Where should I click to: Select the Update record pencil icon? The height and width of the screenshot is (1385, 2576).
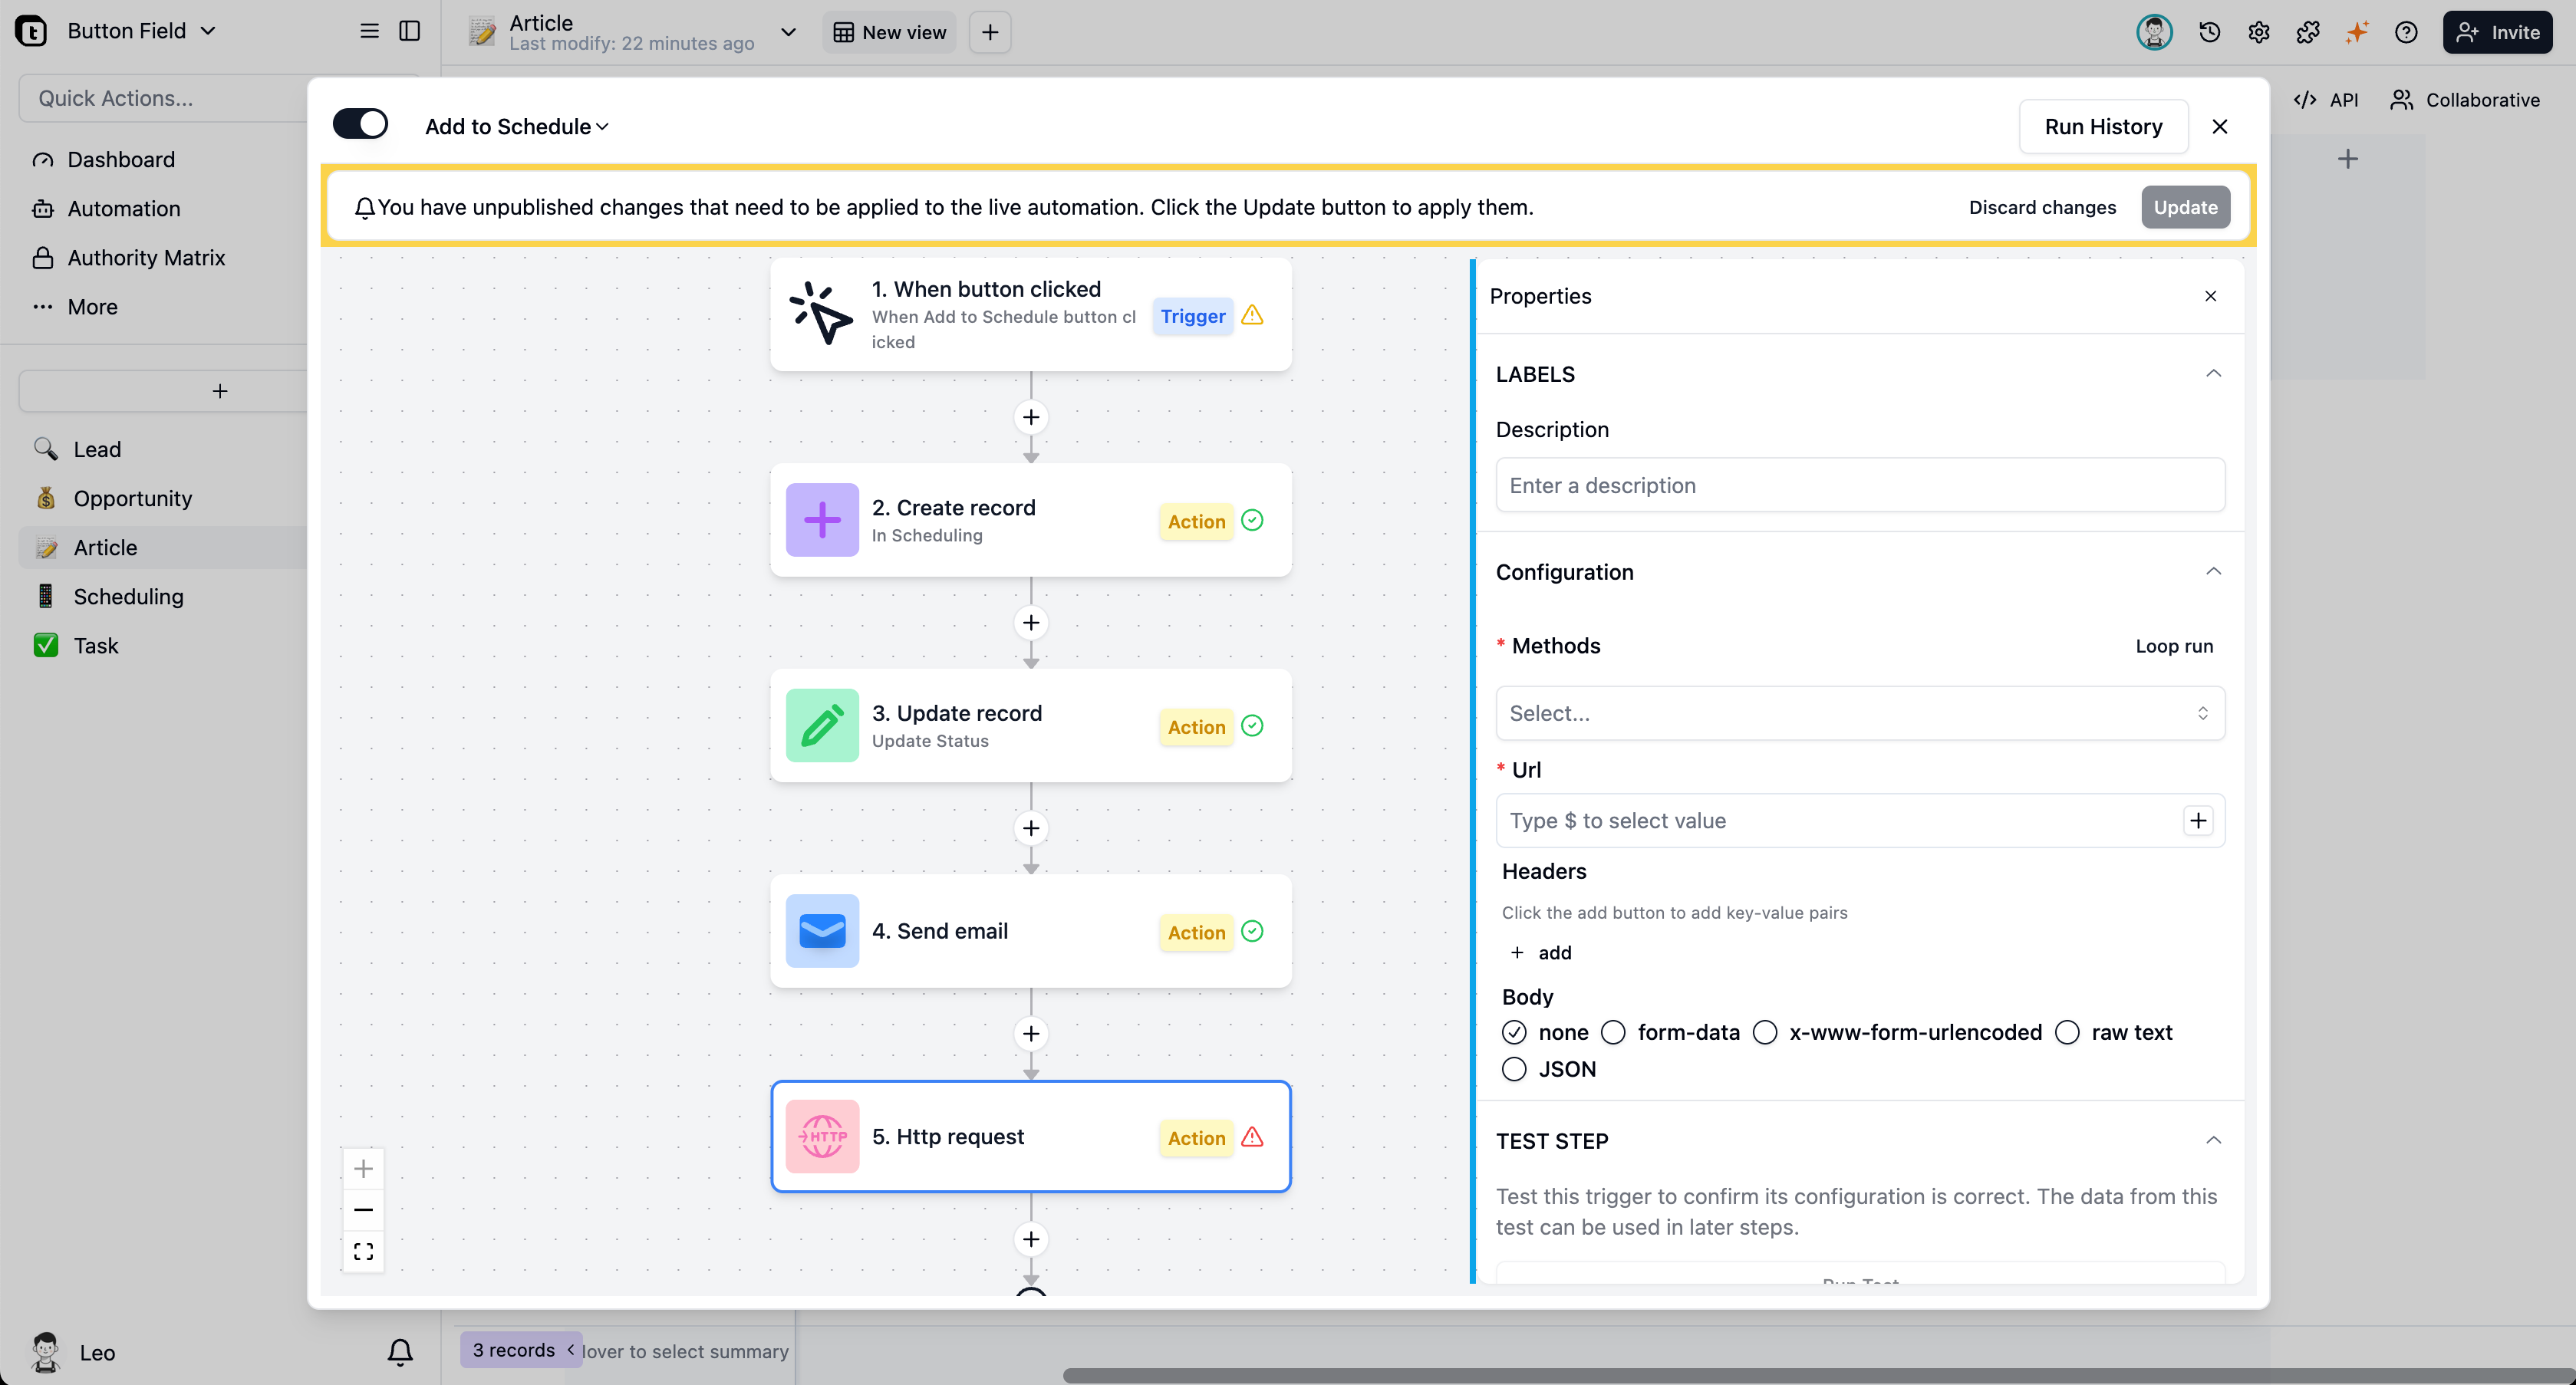pyautogui.click(x=822, y=725)
